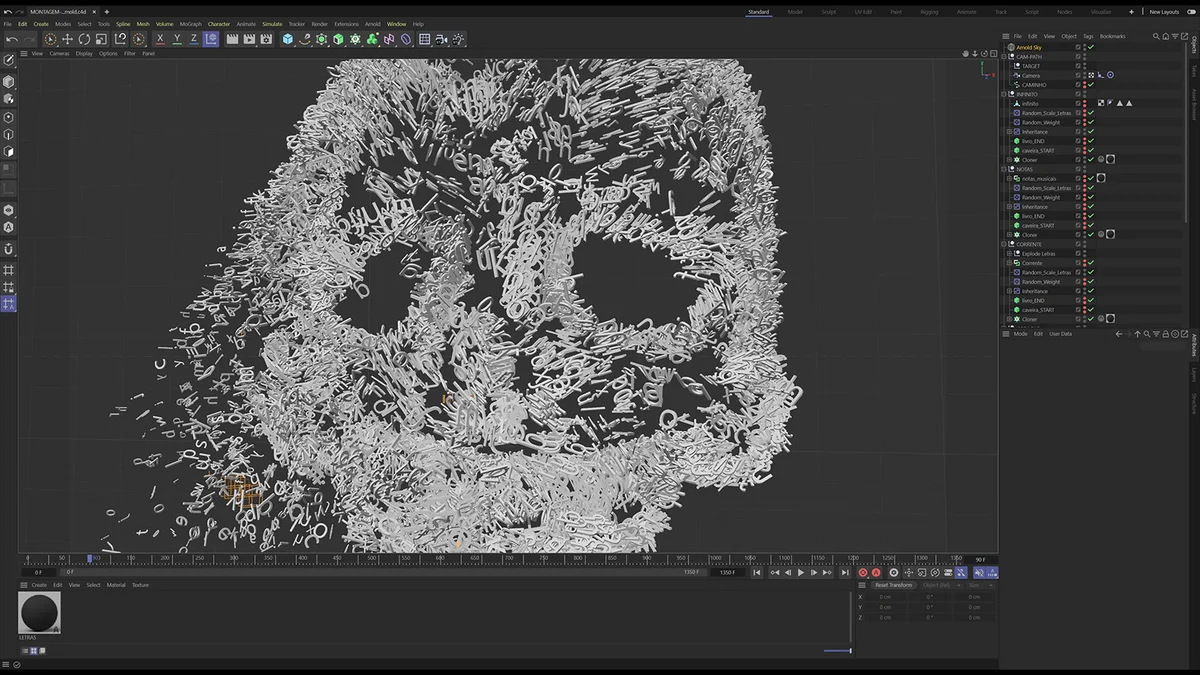
Task: Select the Rotate tool in top toolbar
Action: click(84, 39)
